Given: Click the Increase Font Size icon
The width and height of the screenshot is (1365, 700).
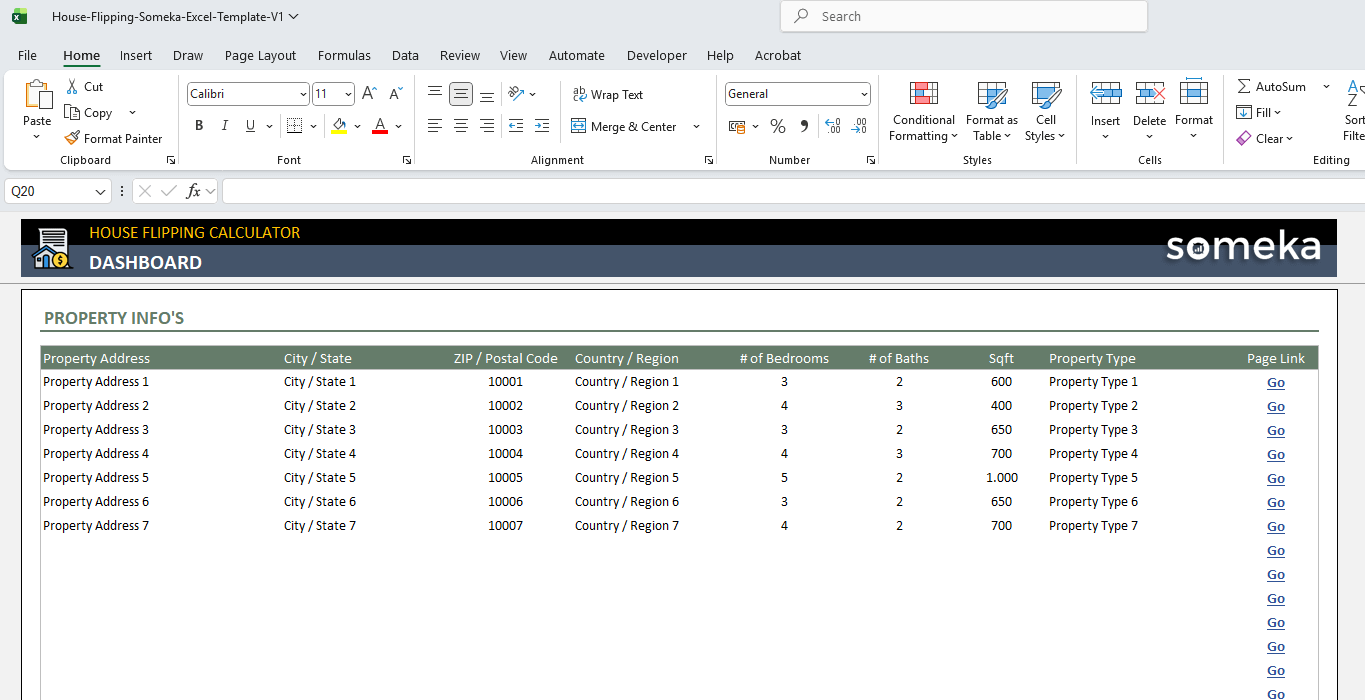Looking at the screenshot, I should 369,94.
